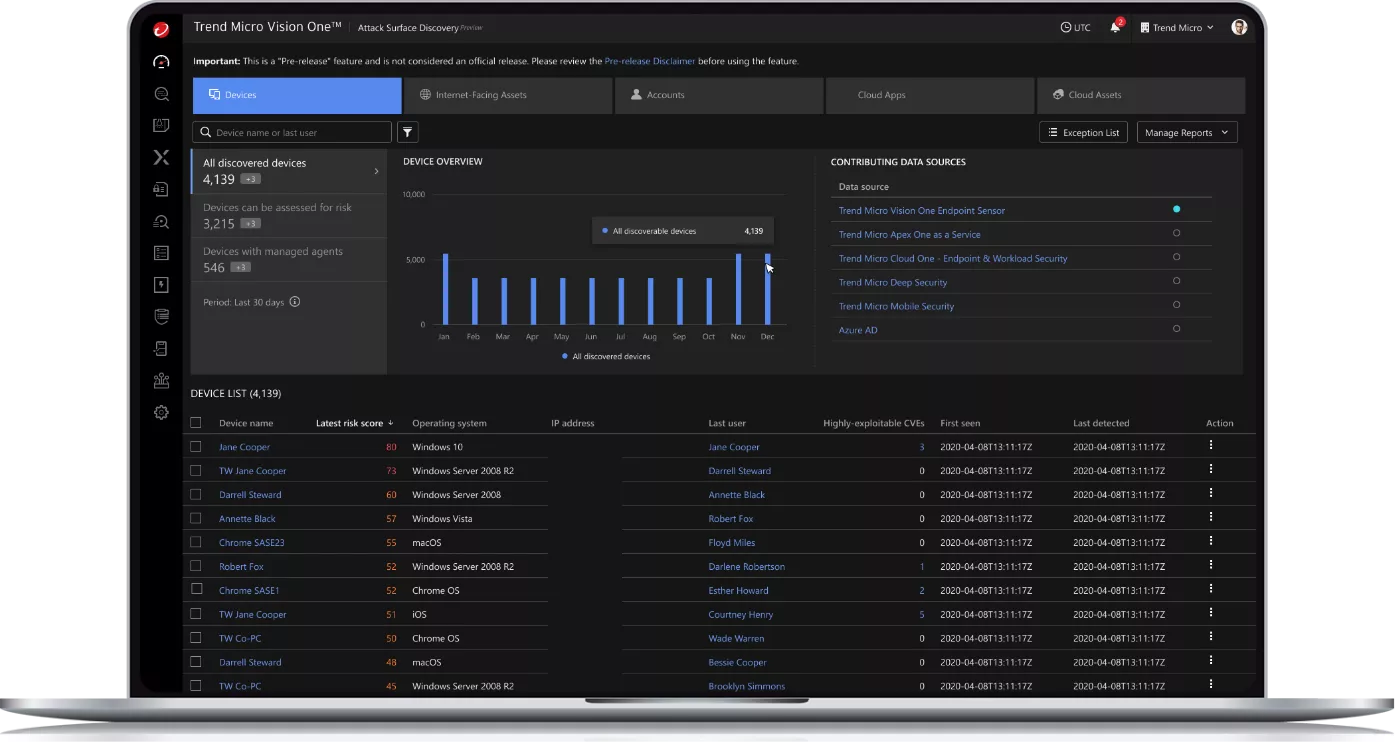Open Cloud One Endpoint & Workload Security link

click(953, 258)
